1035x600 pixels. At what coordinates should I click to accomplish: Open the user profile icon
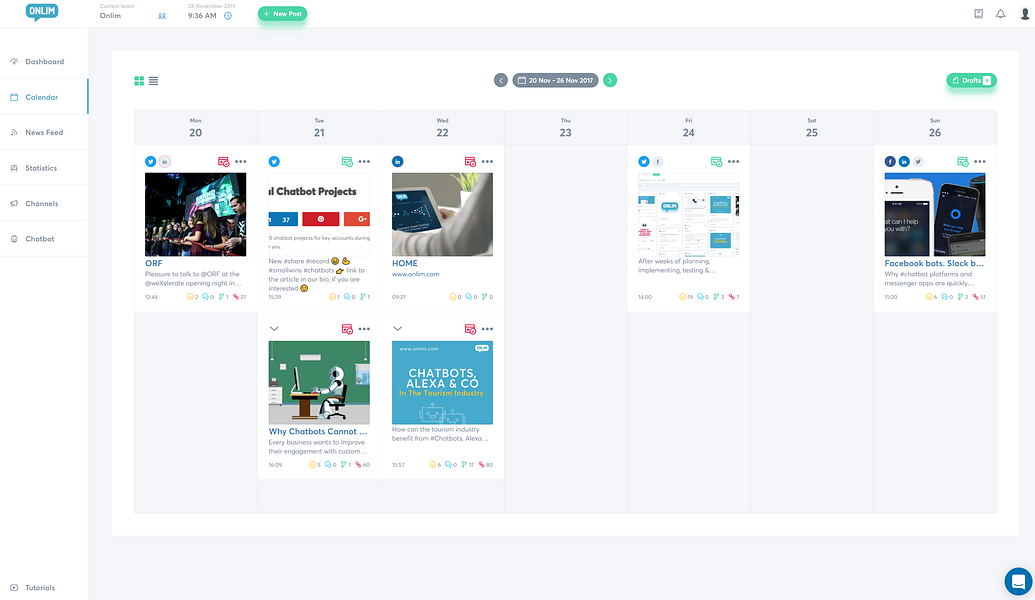[1024, 14]
